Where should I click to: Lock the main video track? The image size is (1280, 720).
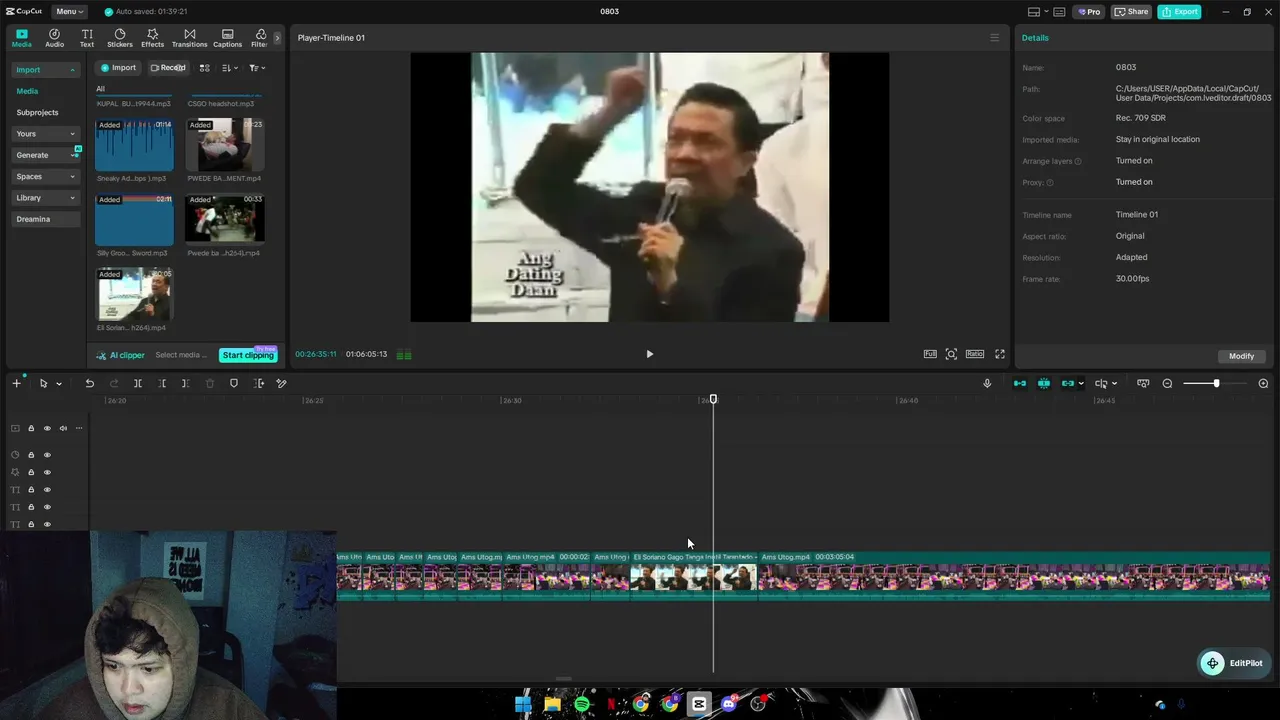31,428
